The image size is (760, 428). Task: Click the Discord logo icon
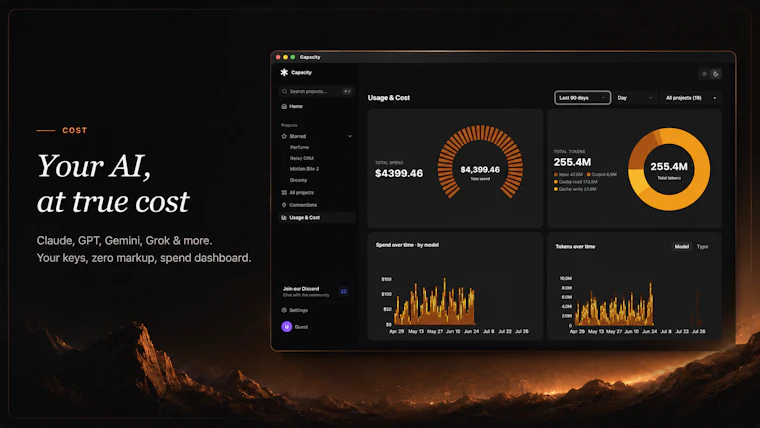[x=344, y=291]
